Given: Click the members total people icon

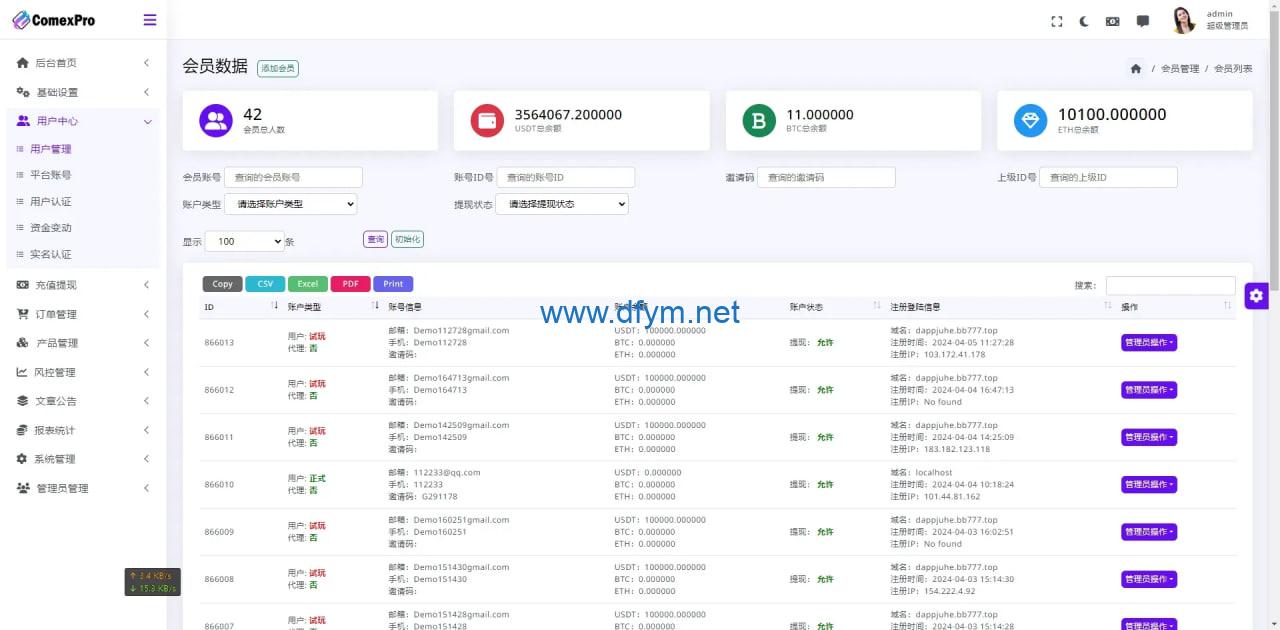Looking at the screenshot, I should pyautogui.click(x=216, y=120).
